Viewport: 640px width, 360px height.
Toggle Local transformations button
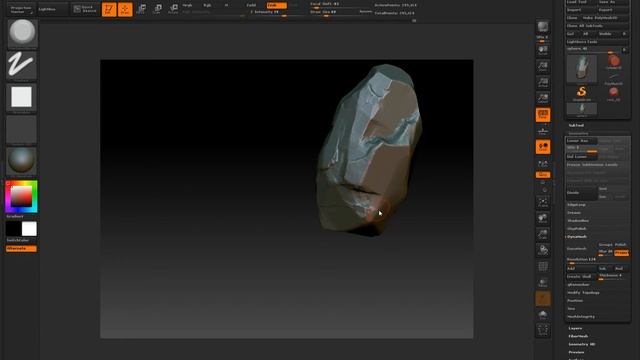(x=543, y=147)
